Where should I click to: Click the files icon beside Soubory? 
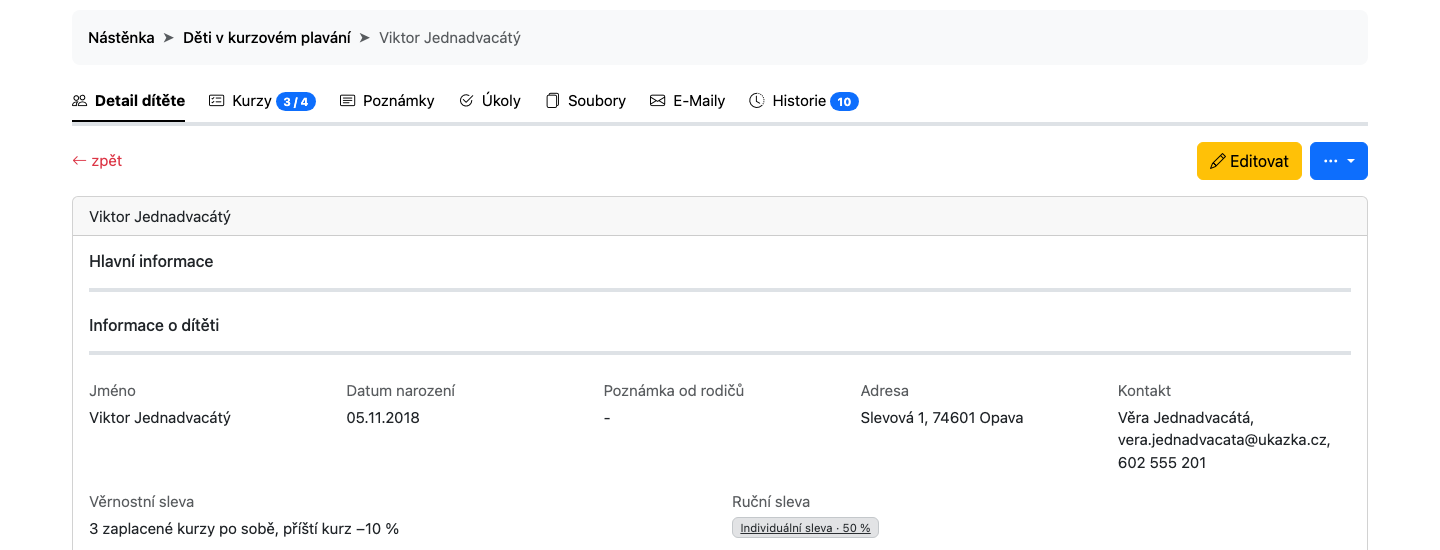coord(552,101)
